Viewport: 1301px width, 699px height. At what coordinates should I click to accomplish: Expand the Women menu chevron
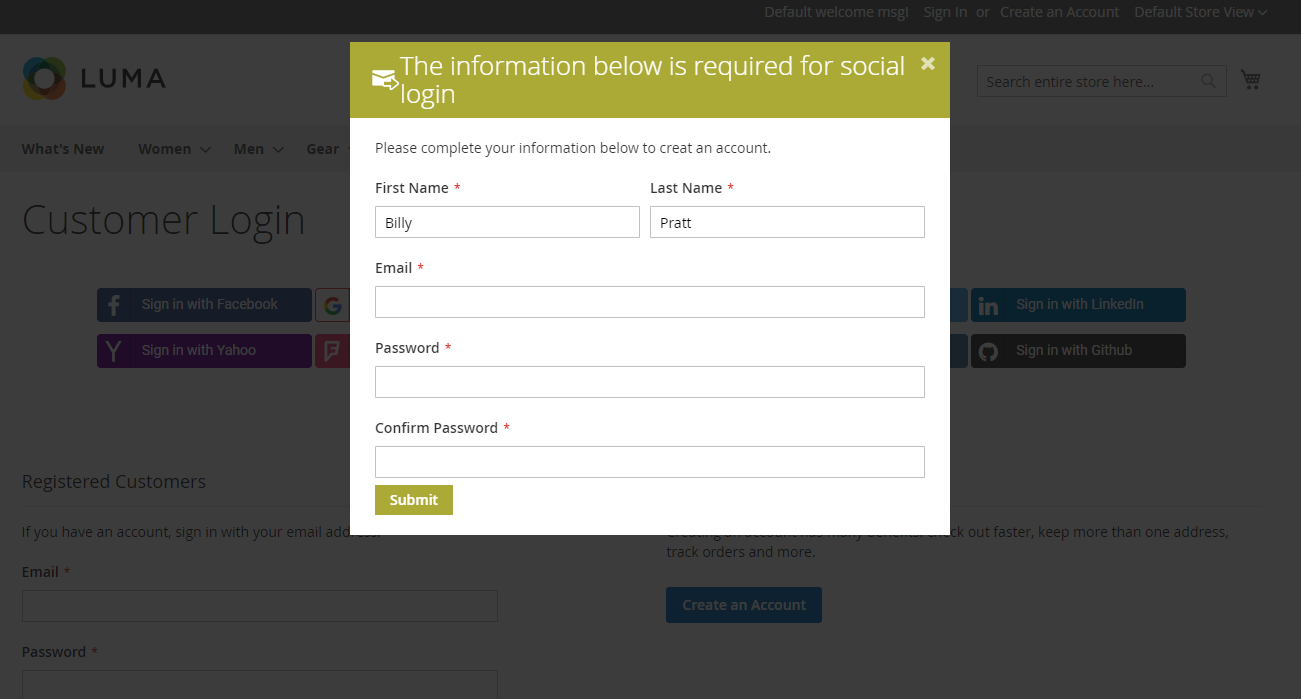point(205,150)
